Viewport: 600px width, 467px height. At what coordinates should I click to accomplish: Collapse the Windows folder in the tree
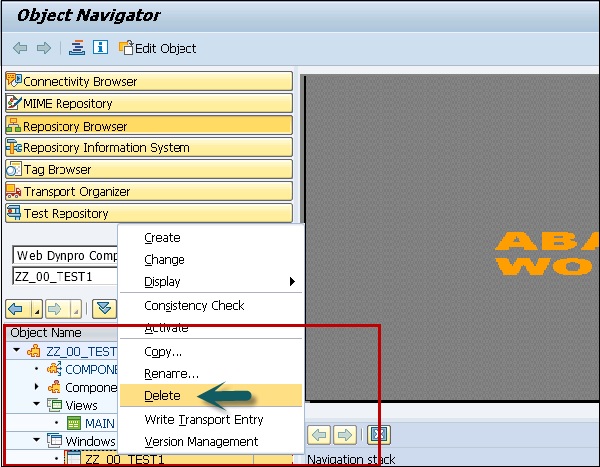pos(38,441)
